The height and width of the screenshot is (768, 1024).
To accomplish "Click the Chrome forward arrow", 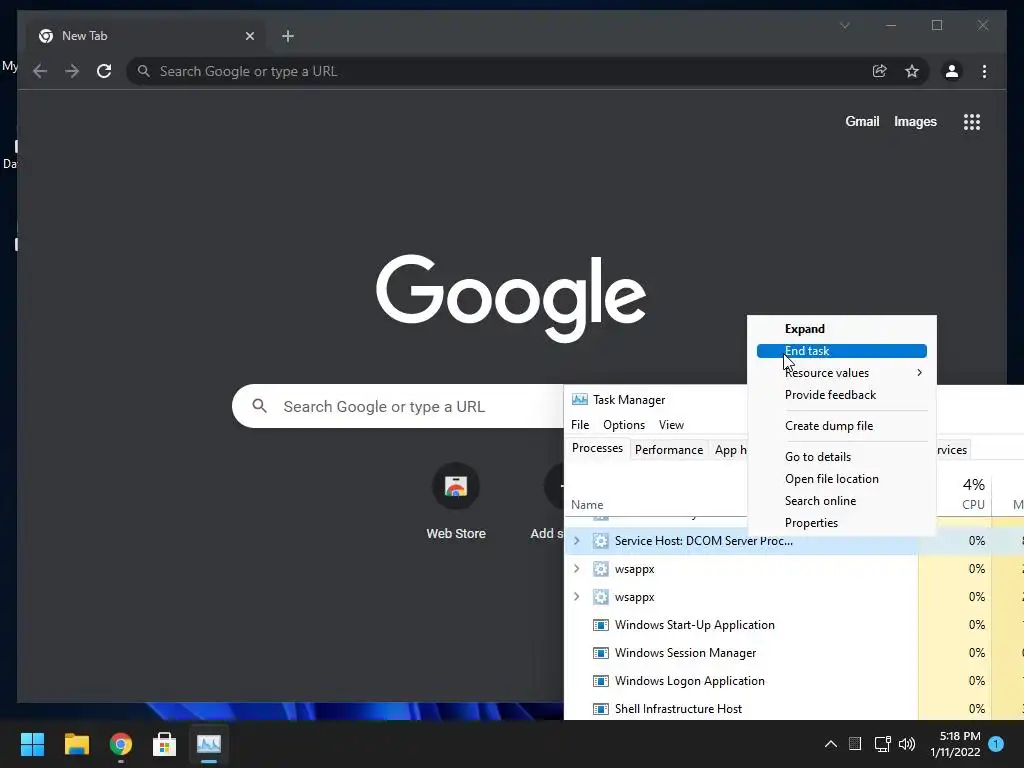I will click(72, 71).
